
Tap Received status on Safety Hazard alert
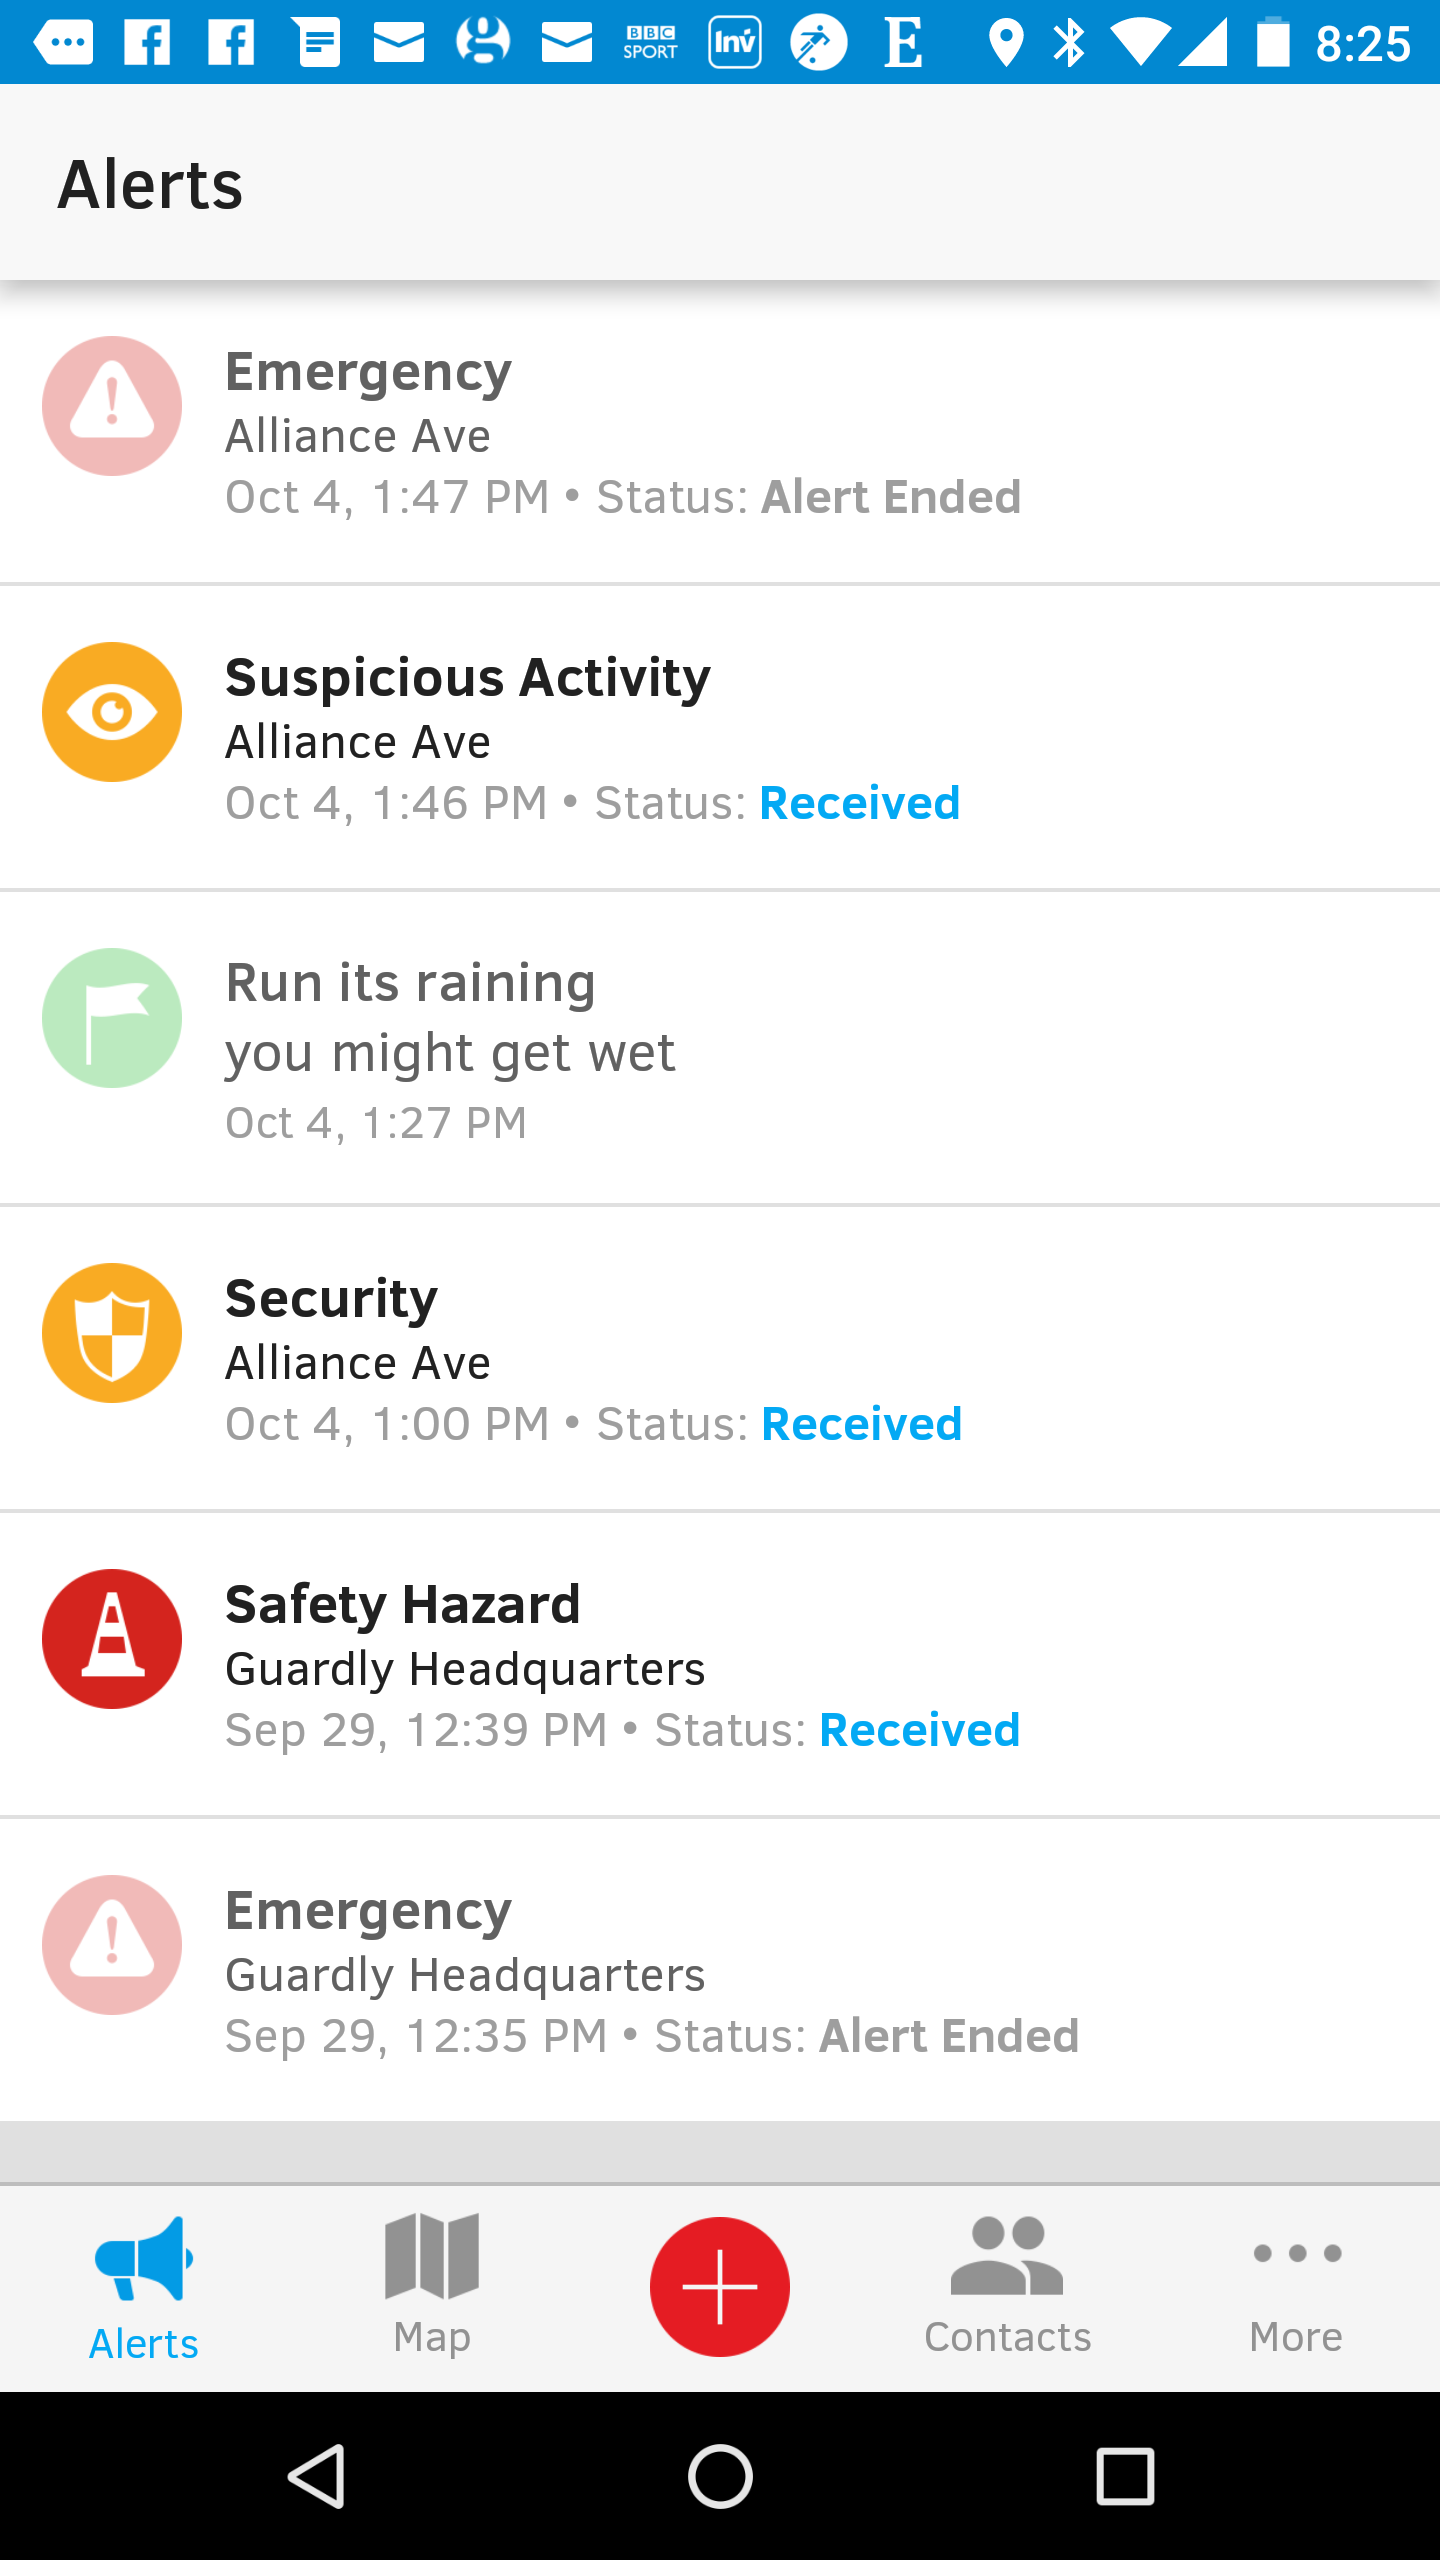point(919,1731)
